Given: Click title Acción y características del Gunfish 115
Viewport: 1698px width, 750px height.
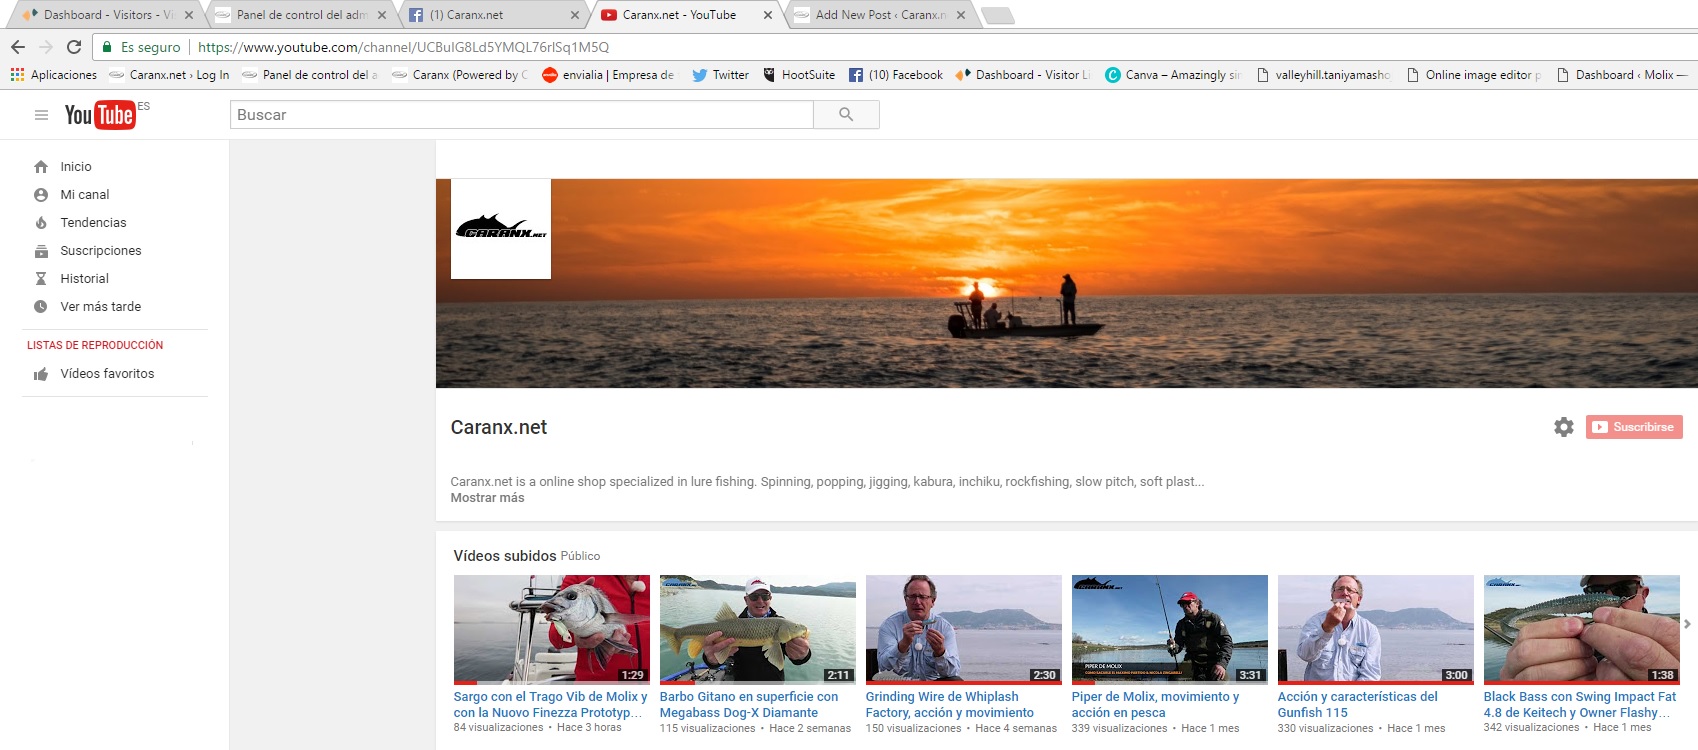Looking at the screenshot, I should point(1358,705).
